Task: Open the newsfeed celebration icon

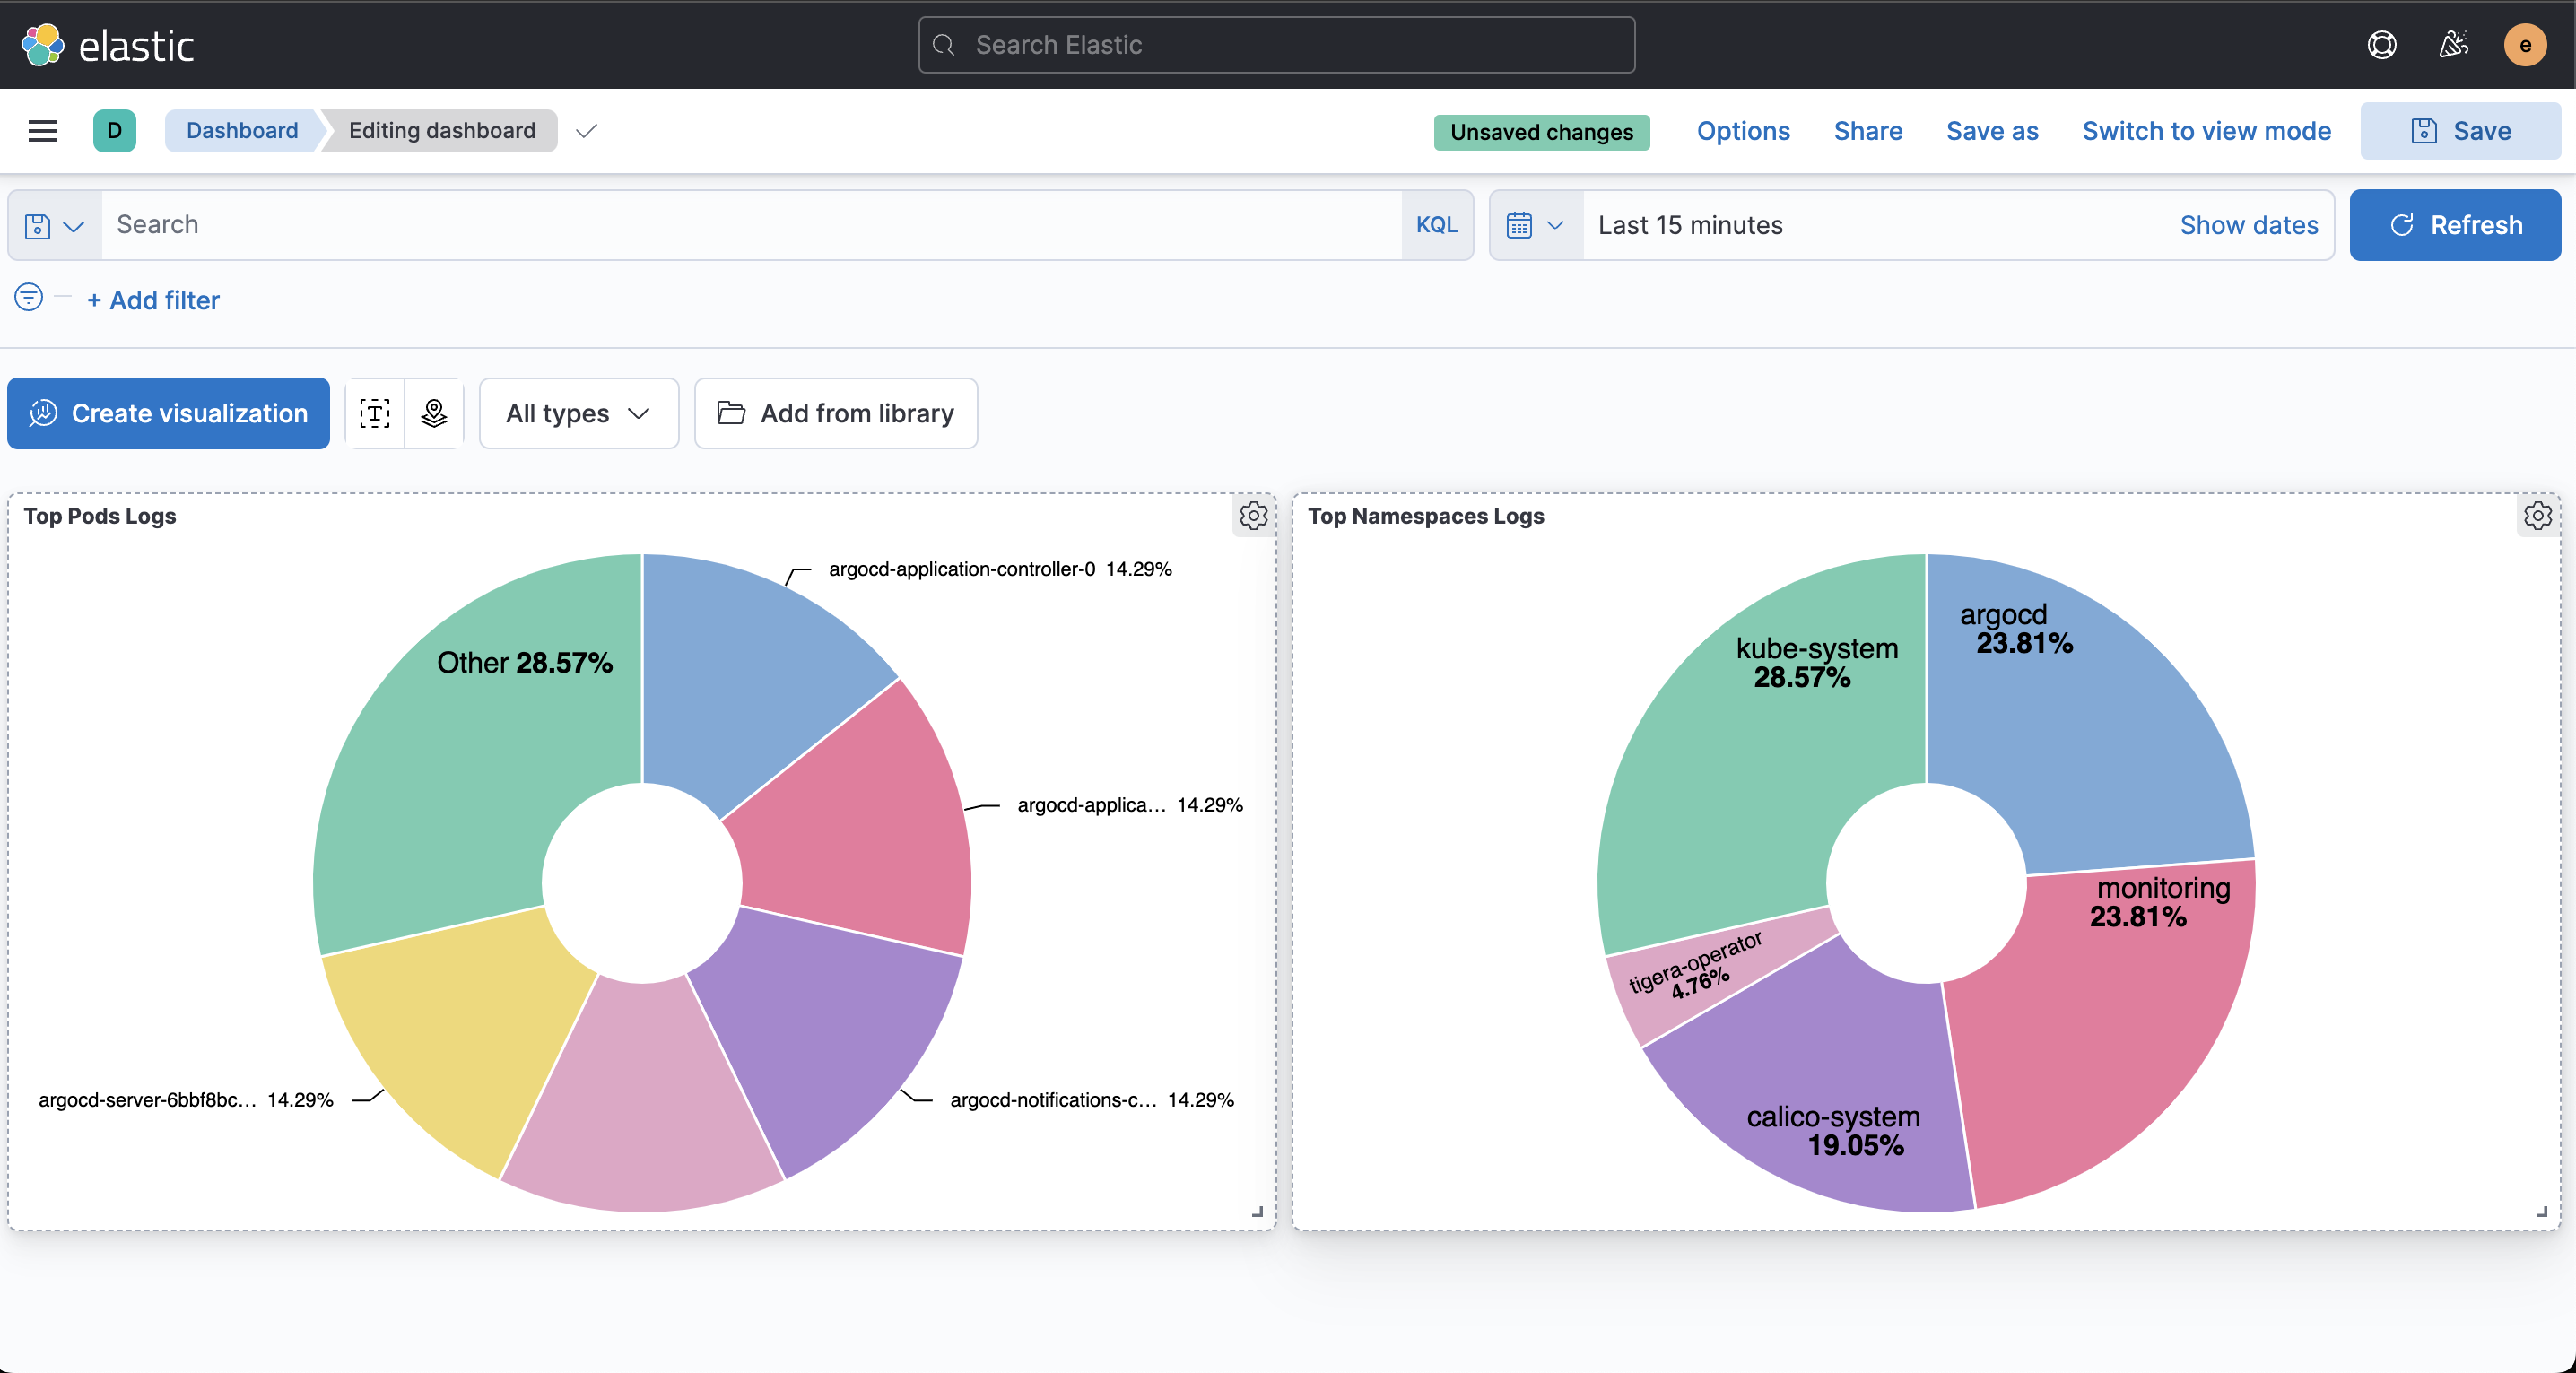Action: click(2453, 45)
